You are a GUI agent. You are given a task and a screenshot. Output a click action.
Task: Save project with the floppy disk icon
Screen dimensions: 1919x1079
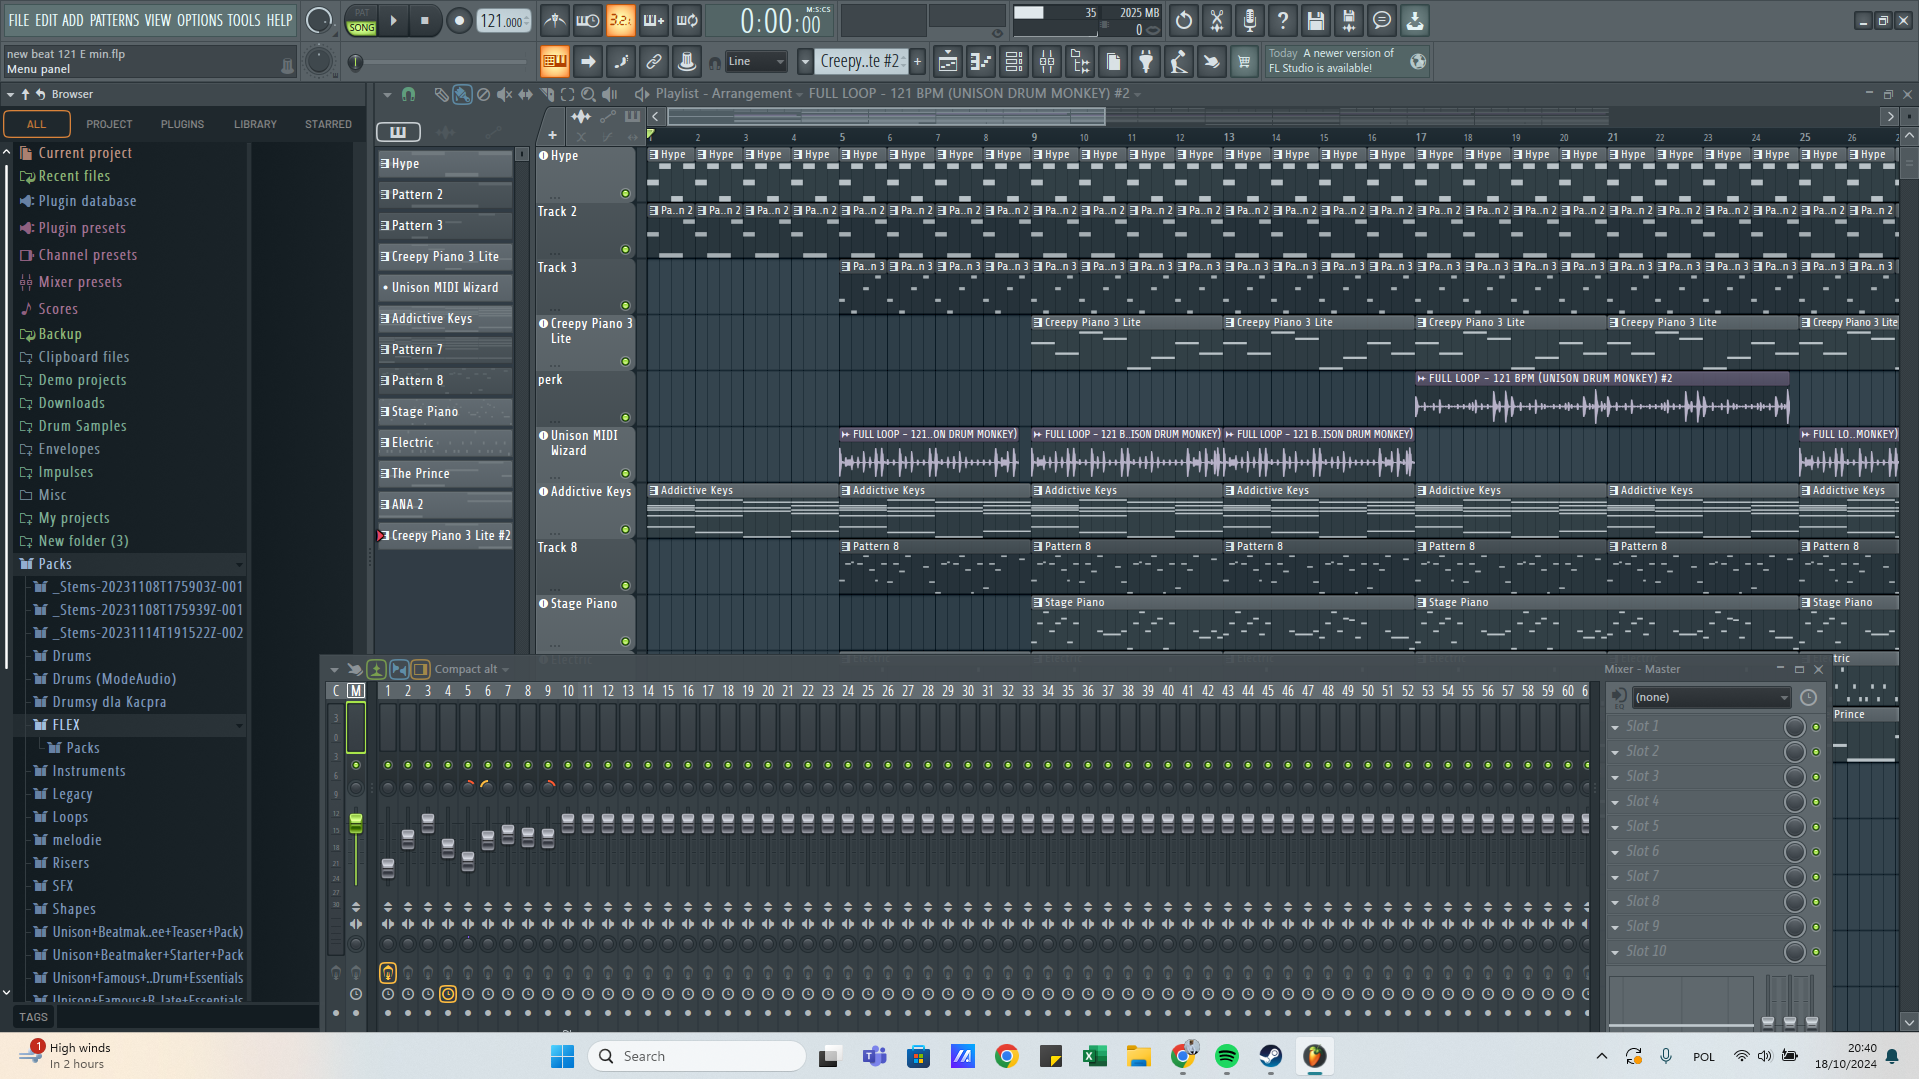pos(1316,20)
